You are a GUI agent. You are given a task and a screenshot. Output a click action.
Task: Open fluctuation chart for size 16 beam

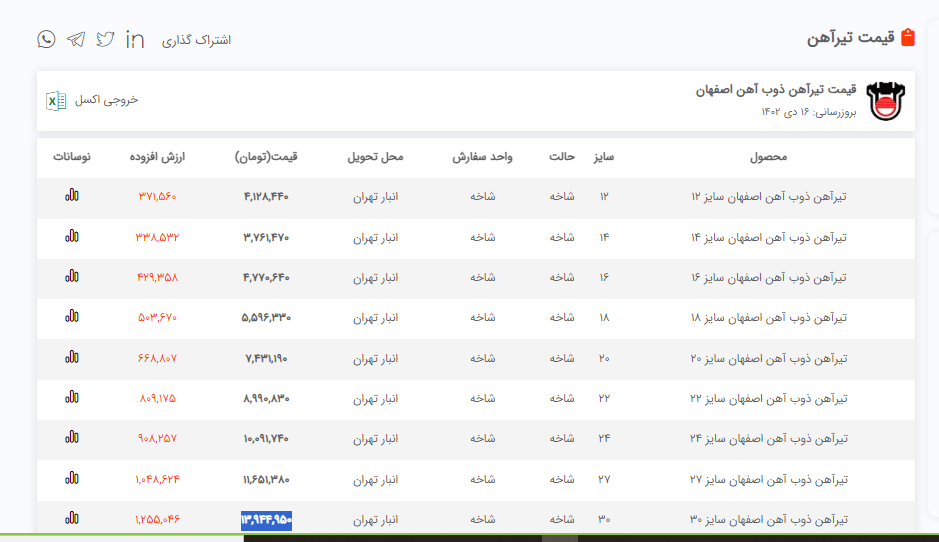pos(71,276)
